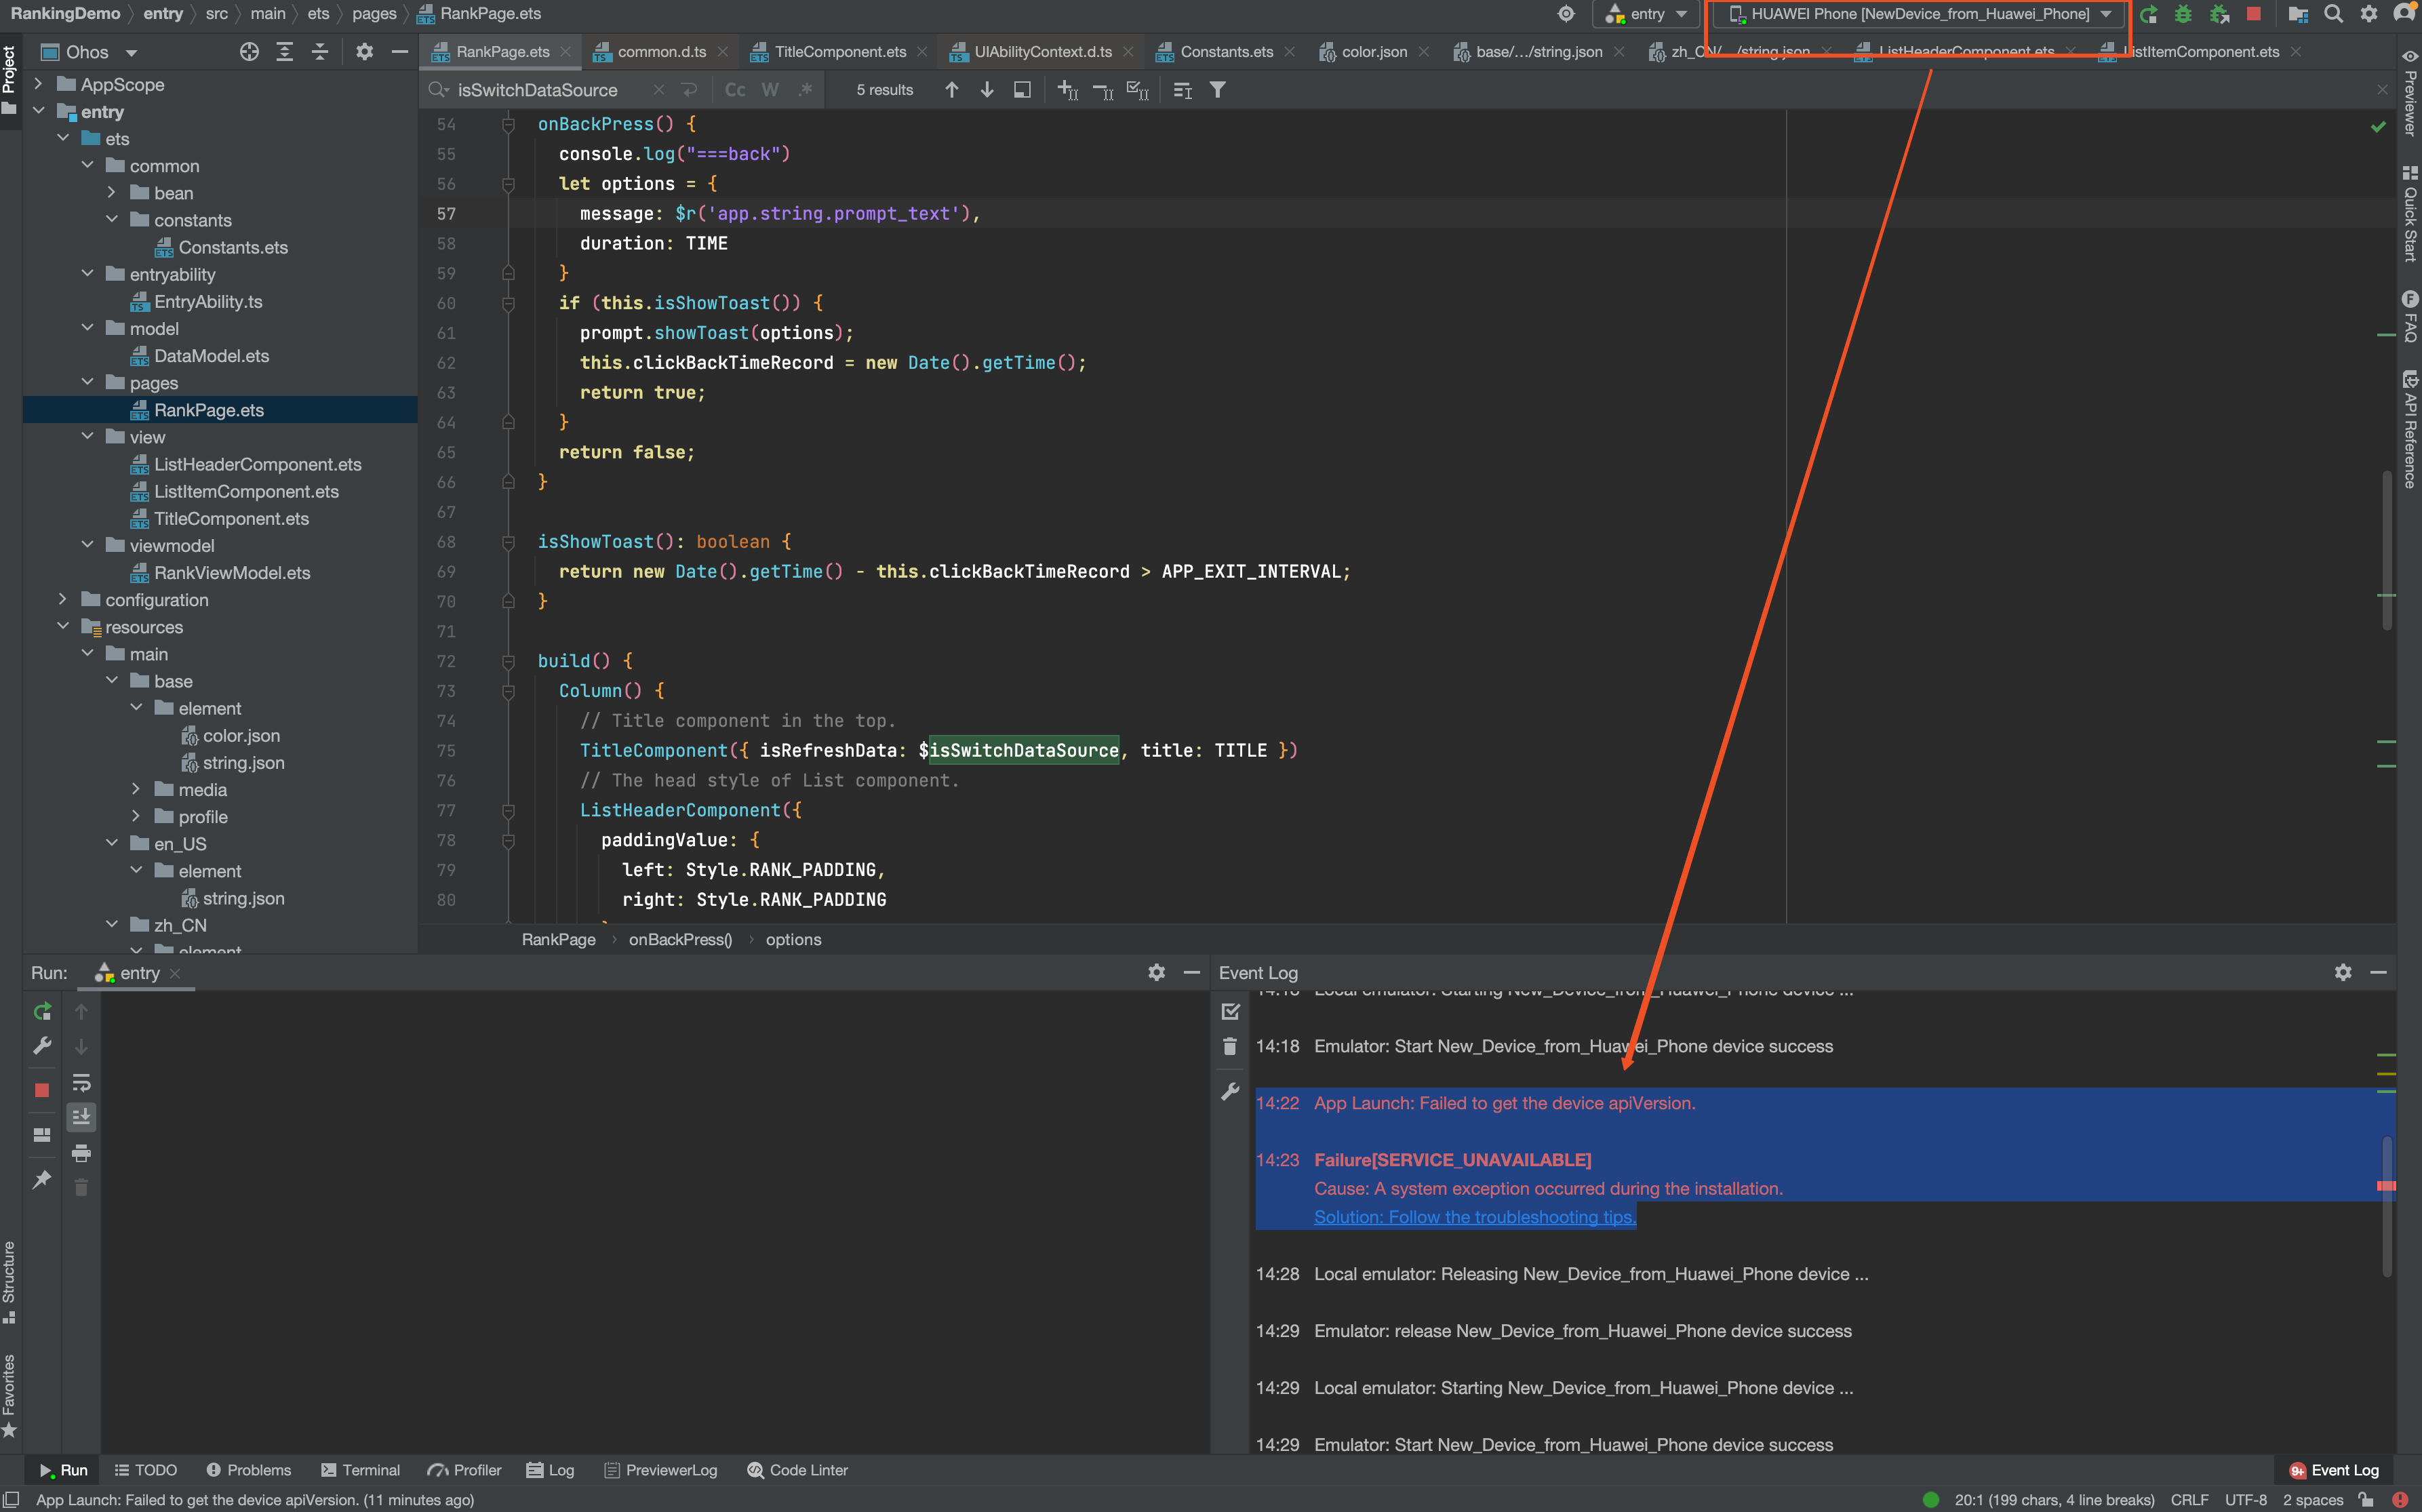Screen dimensions: 2422x1512
Task: Open PreviewerLog tool window
Action: (x=661, y=1470)
